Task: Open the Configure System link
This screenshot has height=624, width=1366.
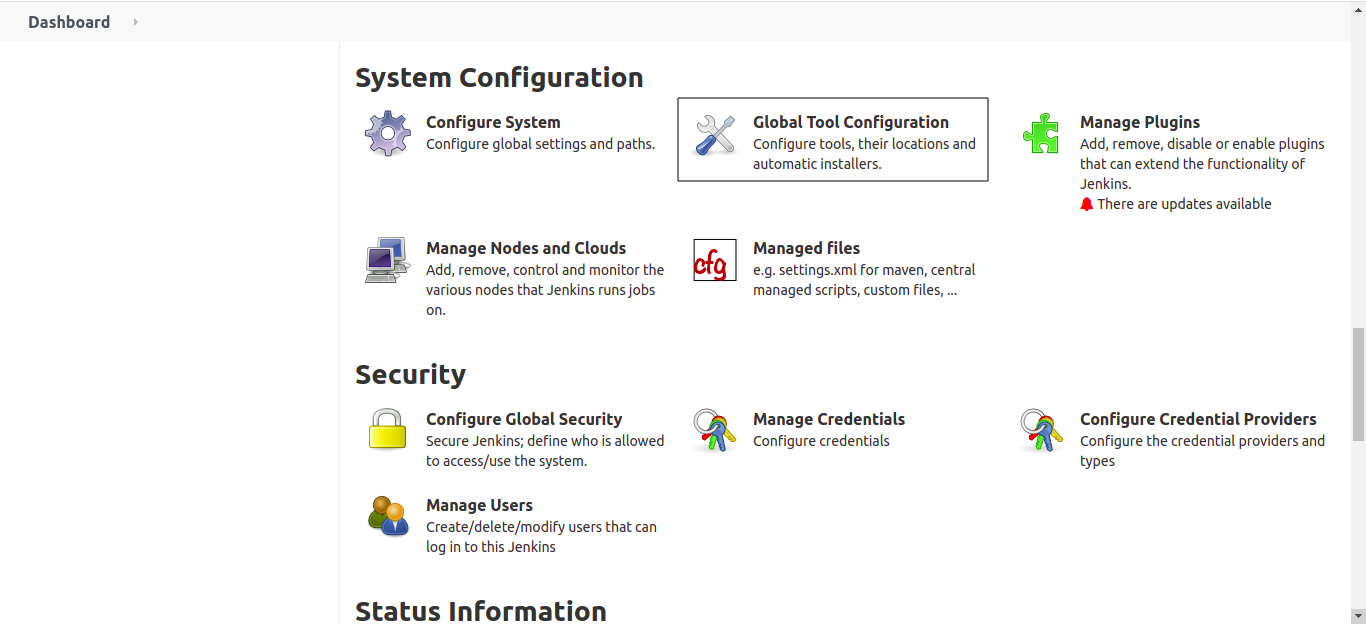Action: click(x=493, y=122)
